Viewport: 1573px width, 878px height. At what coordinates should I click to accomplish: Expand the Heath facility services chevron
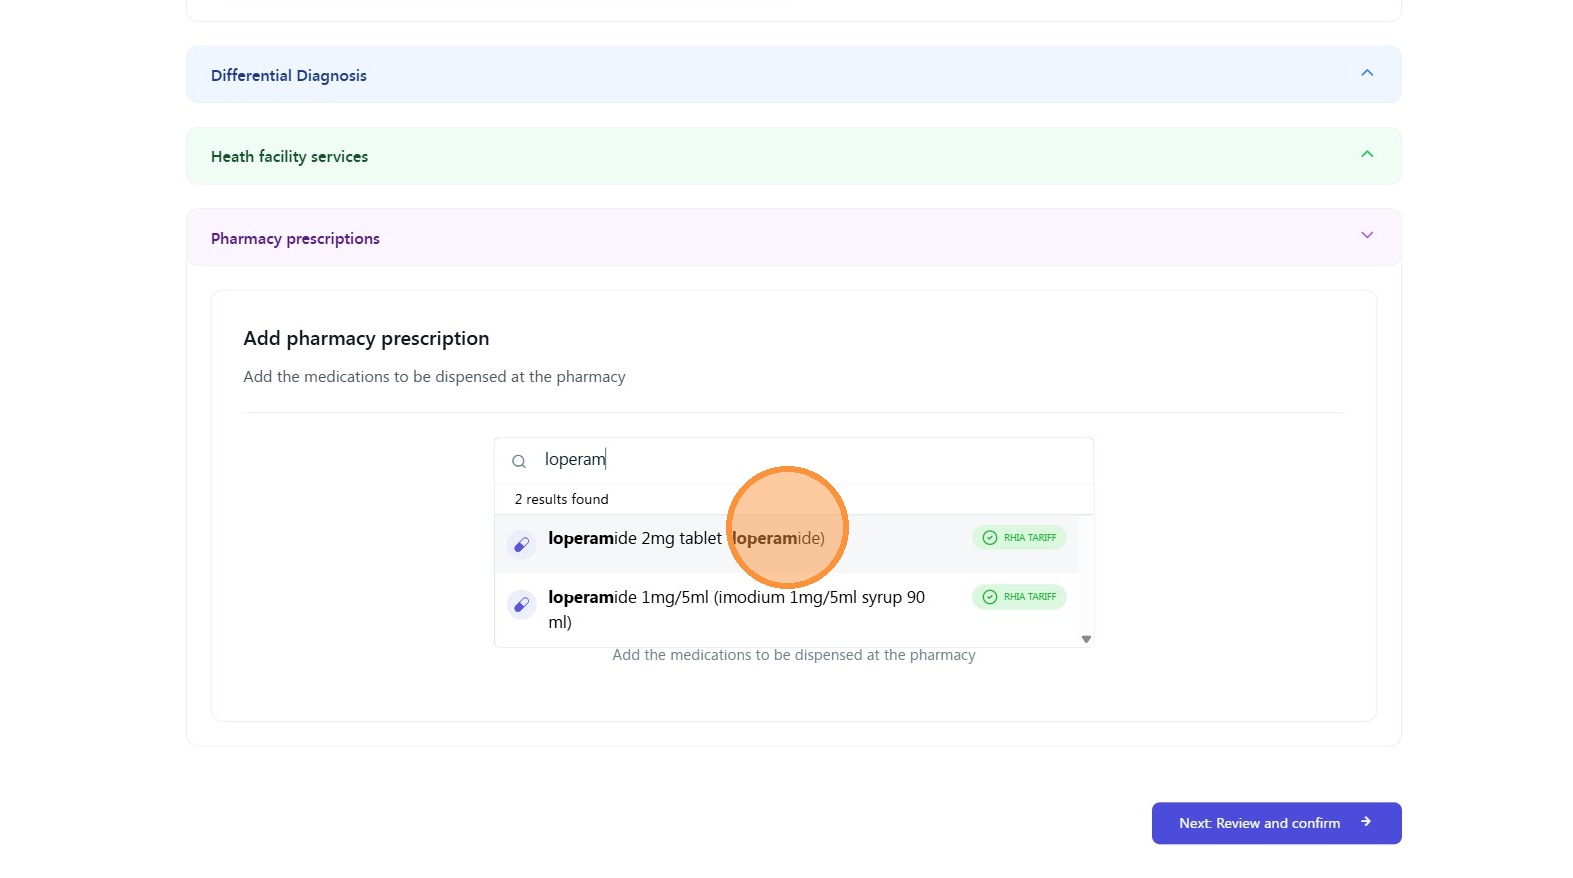1367,154
